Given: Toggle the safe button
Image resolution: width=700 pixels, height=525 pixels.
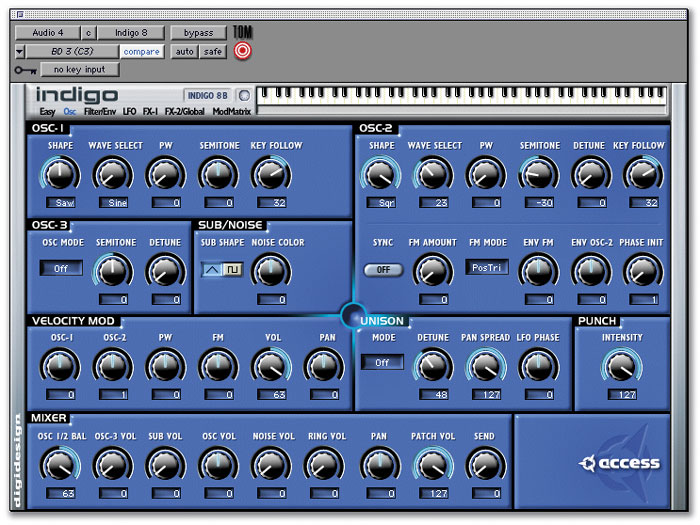Looking at the screenshot, I should [x=213, y=51].
